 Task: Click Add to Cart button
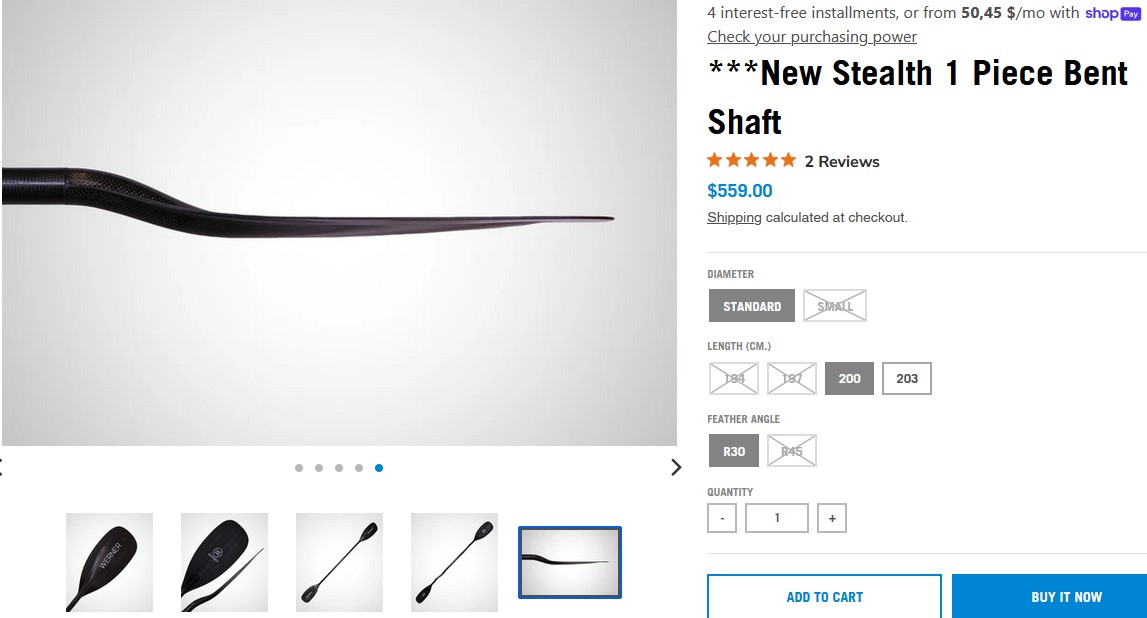824,597
